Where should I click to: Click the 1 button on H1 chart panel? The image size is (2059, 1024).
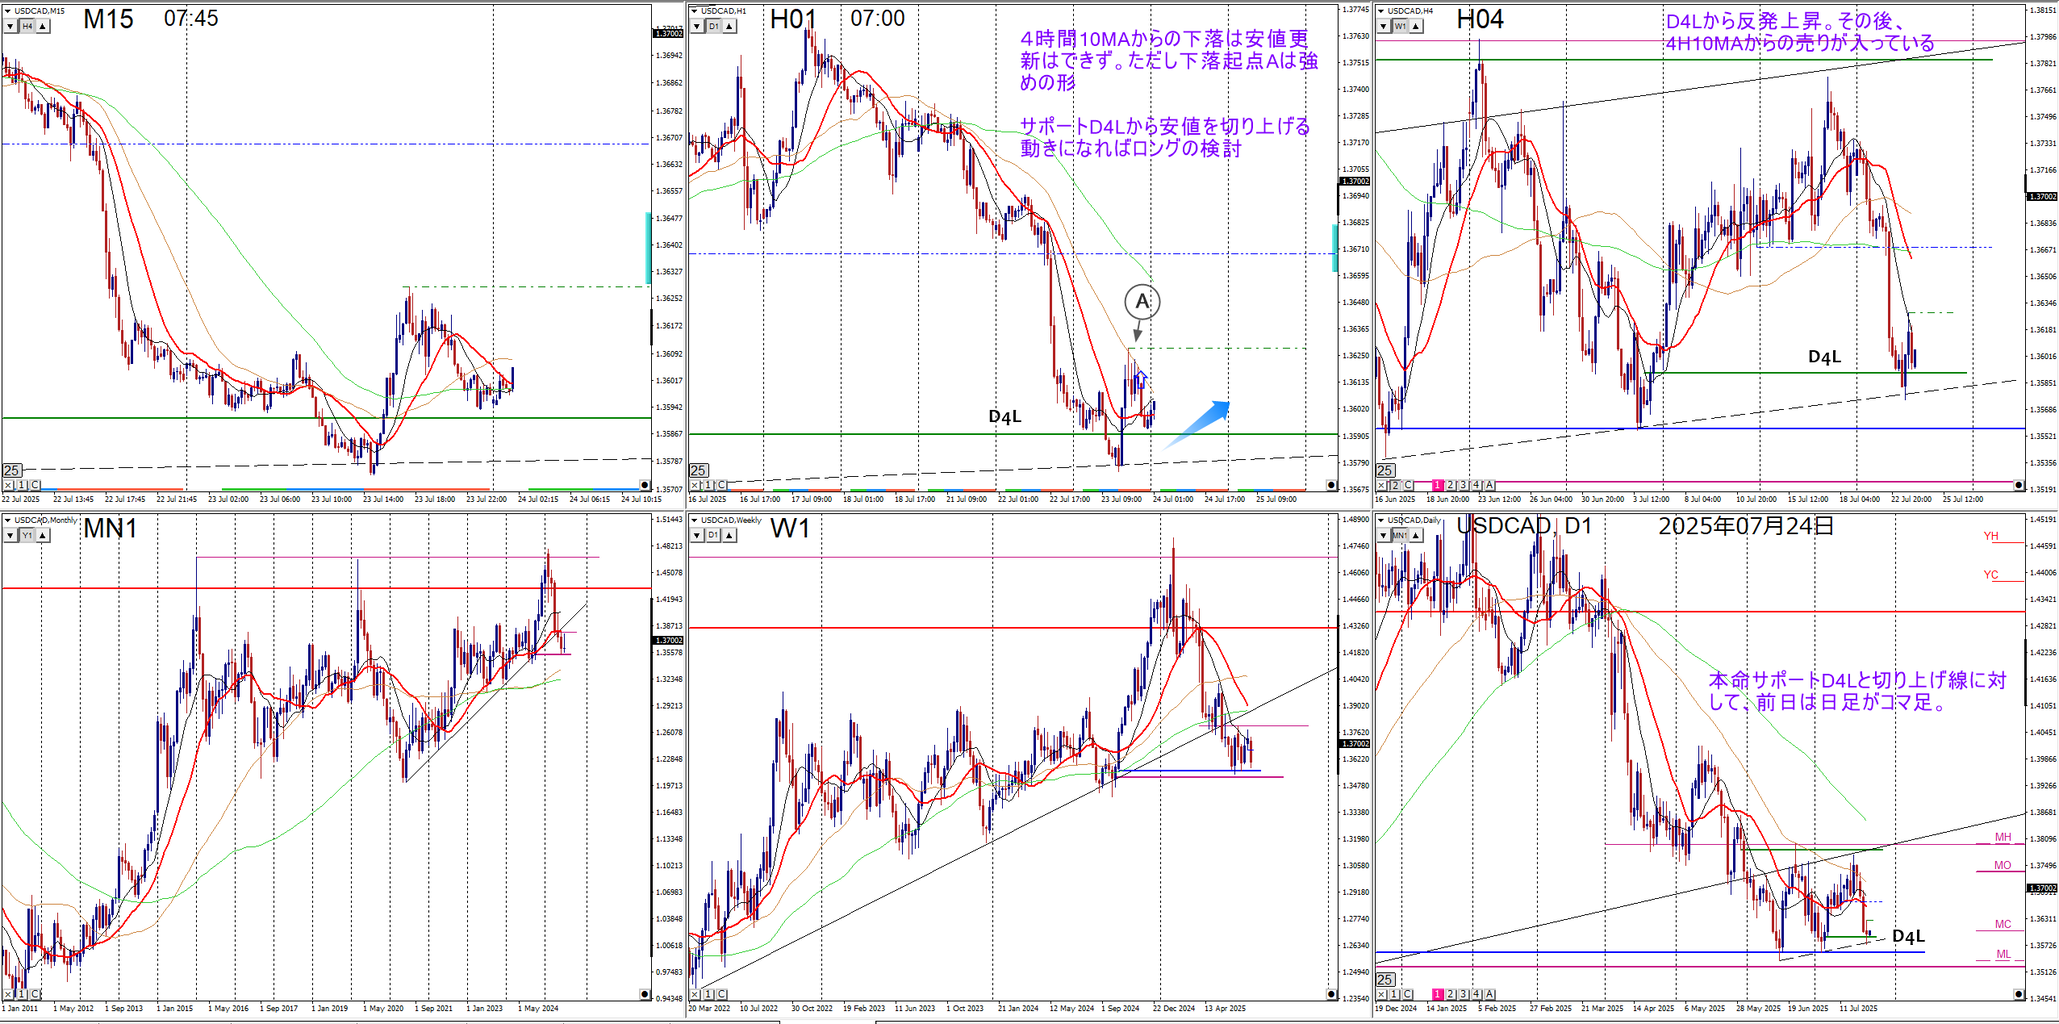point(709,485)
